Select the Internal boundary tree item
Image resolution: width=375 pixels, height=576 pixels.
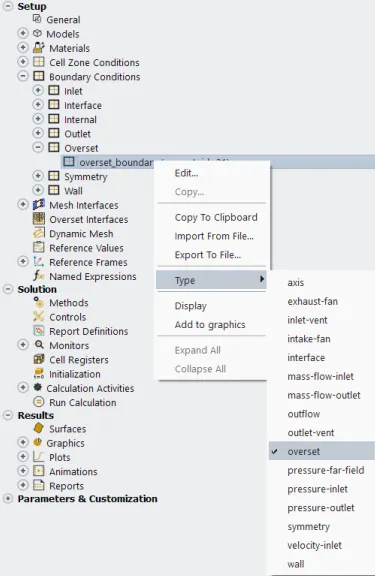pyautogui.click(x=80, y=120)
